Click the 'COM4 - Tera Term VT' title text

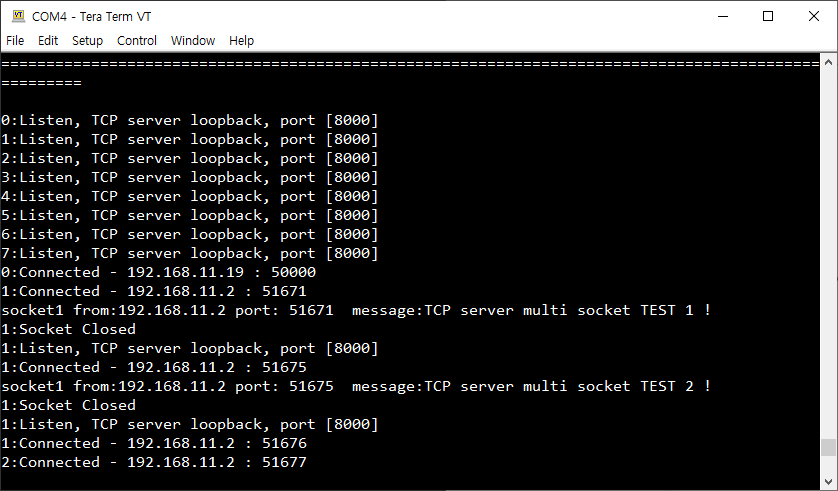click(x=92, y=16)
